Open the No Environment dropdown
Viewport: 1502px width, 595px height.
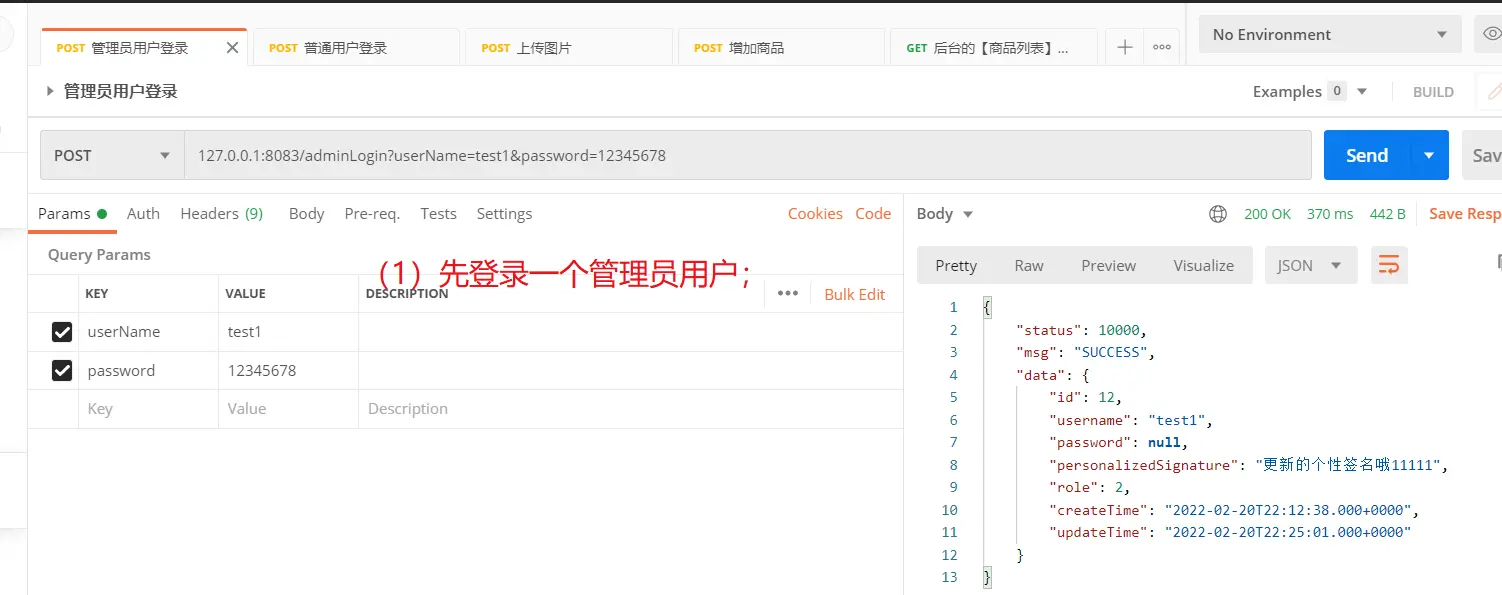(x=1330, y=35)
